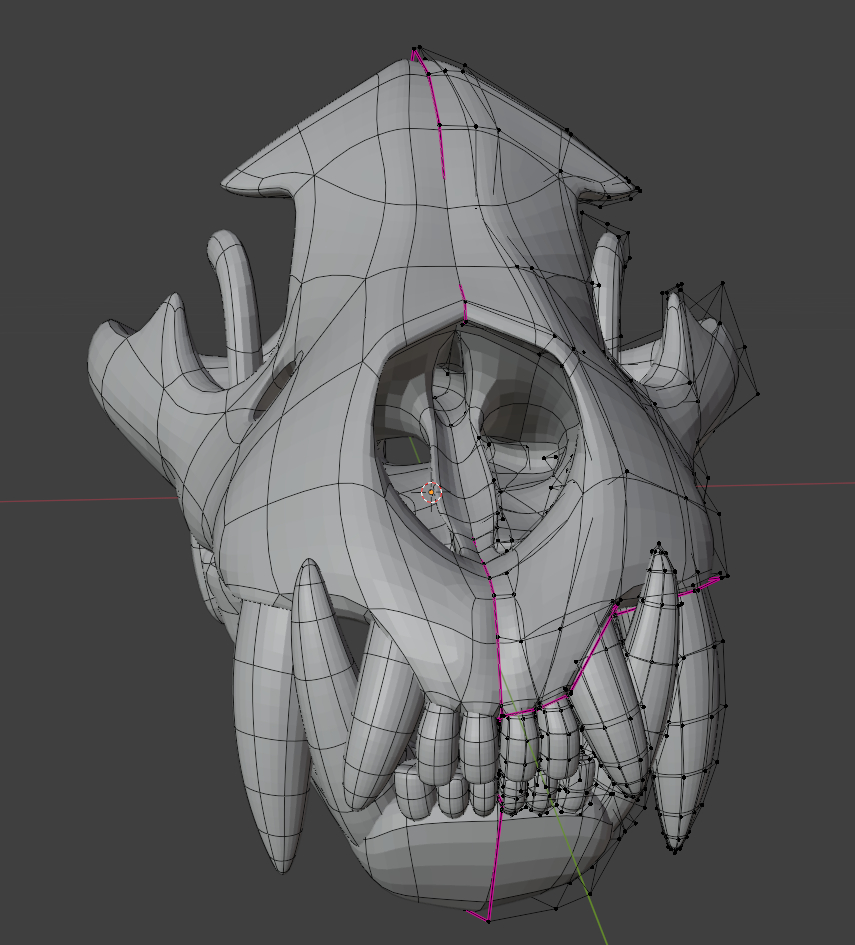
Task: Click the 3D cursor in the nasal cavity
Action: pyautogui.click(x=430, y=491)
